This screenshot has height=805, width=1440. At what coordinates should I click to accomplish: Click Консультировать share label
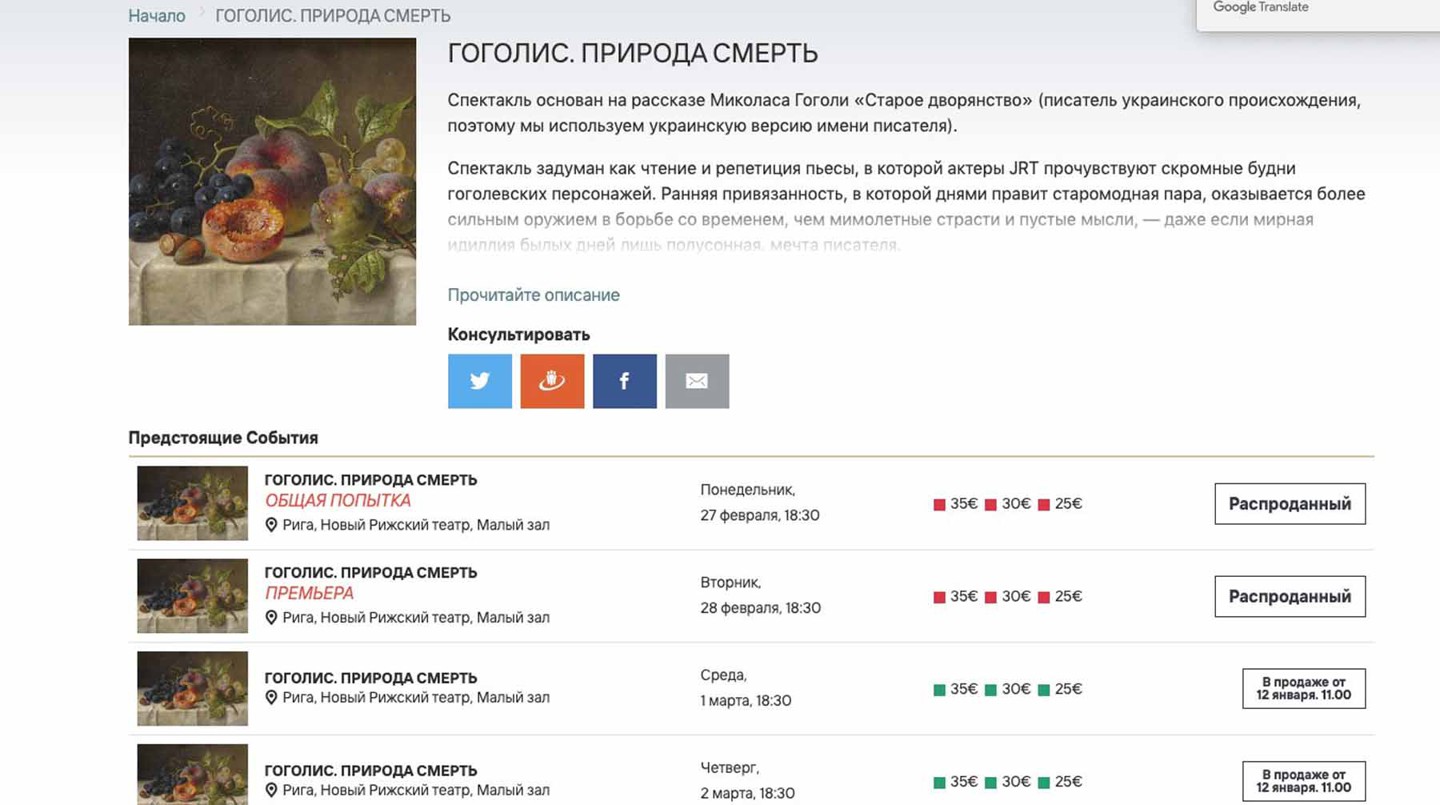(x=519, y=334)
